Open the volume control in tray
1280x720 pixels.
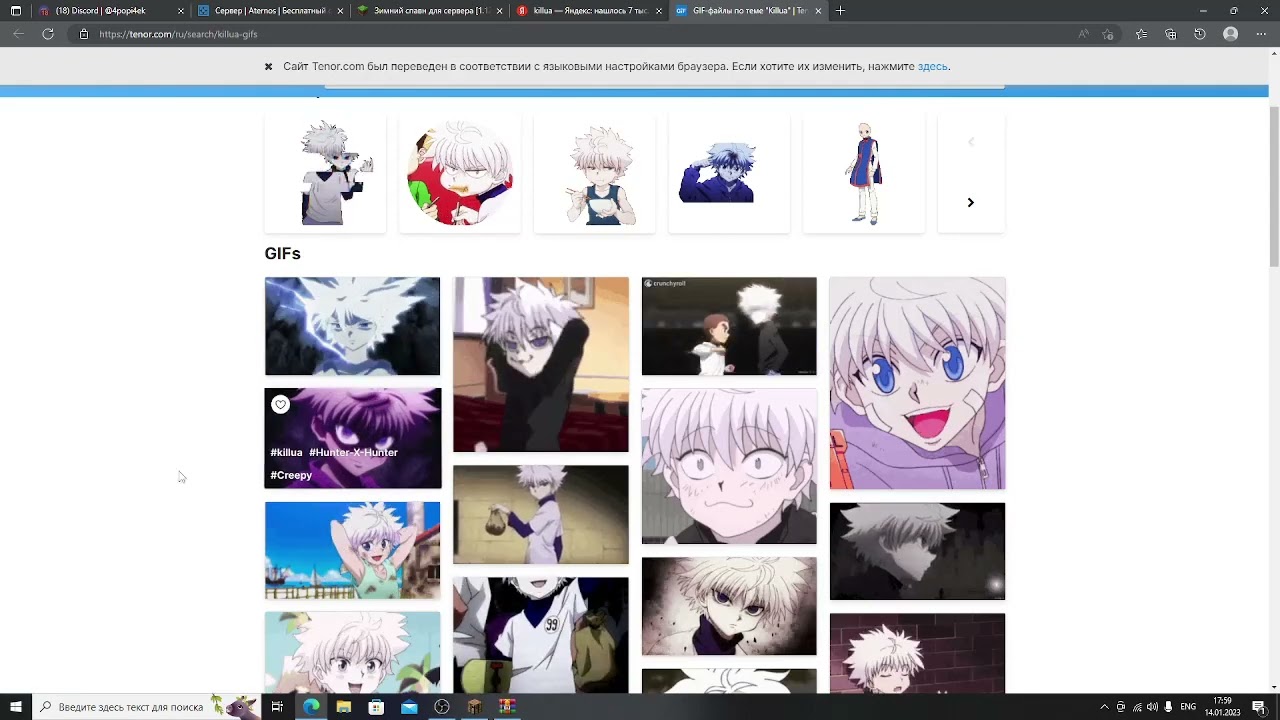1152,707
